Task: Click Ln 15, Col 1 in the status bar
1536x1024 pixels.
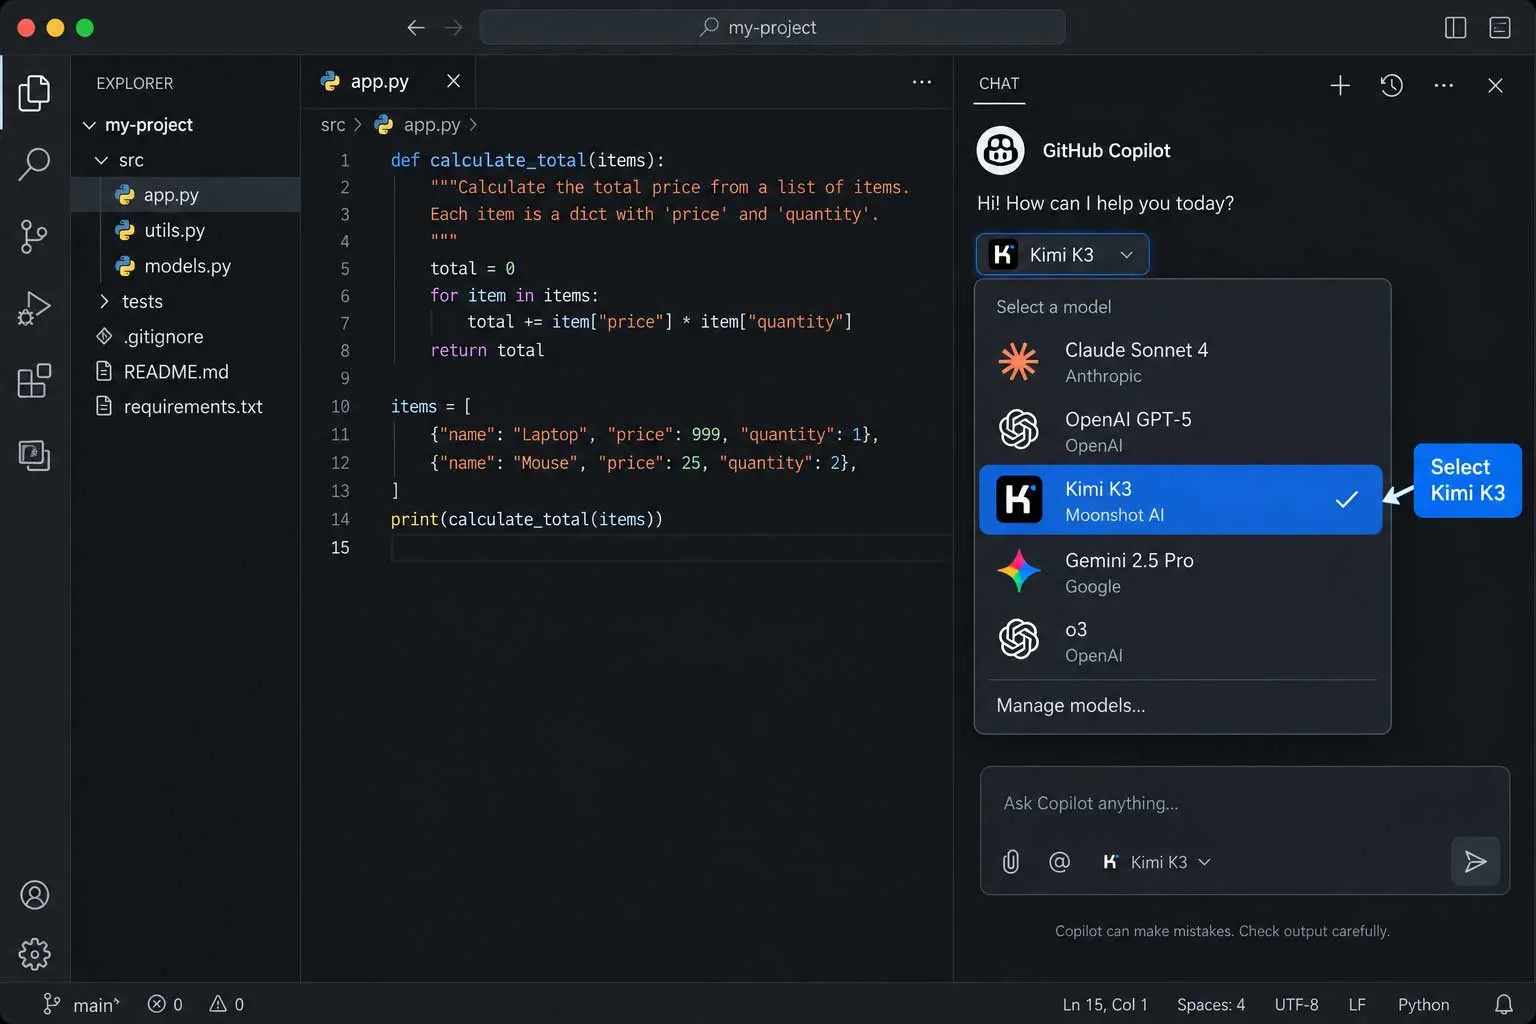Action: pyautogui.click(x=1105, y=1005)
